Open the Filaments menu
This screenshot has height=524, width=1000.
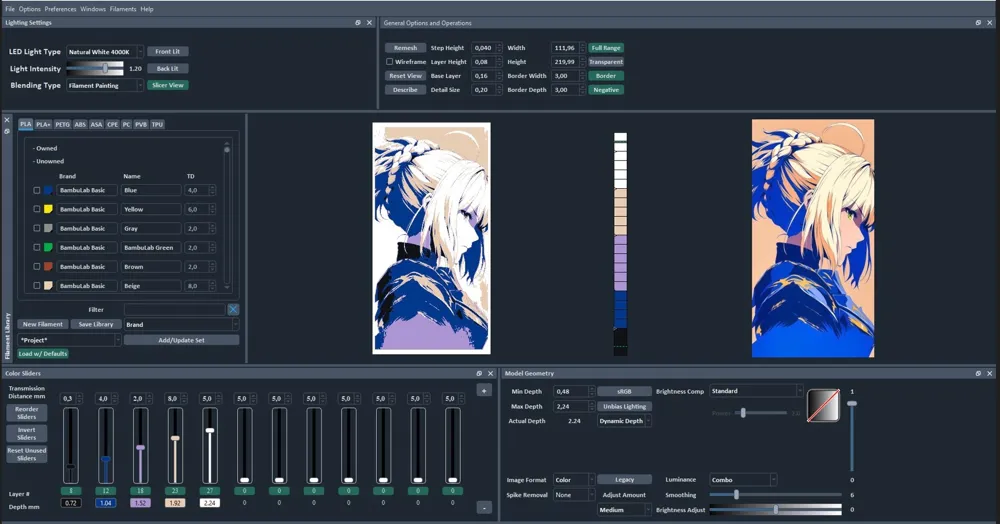click(x=122, y=9)
